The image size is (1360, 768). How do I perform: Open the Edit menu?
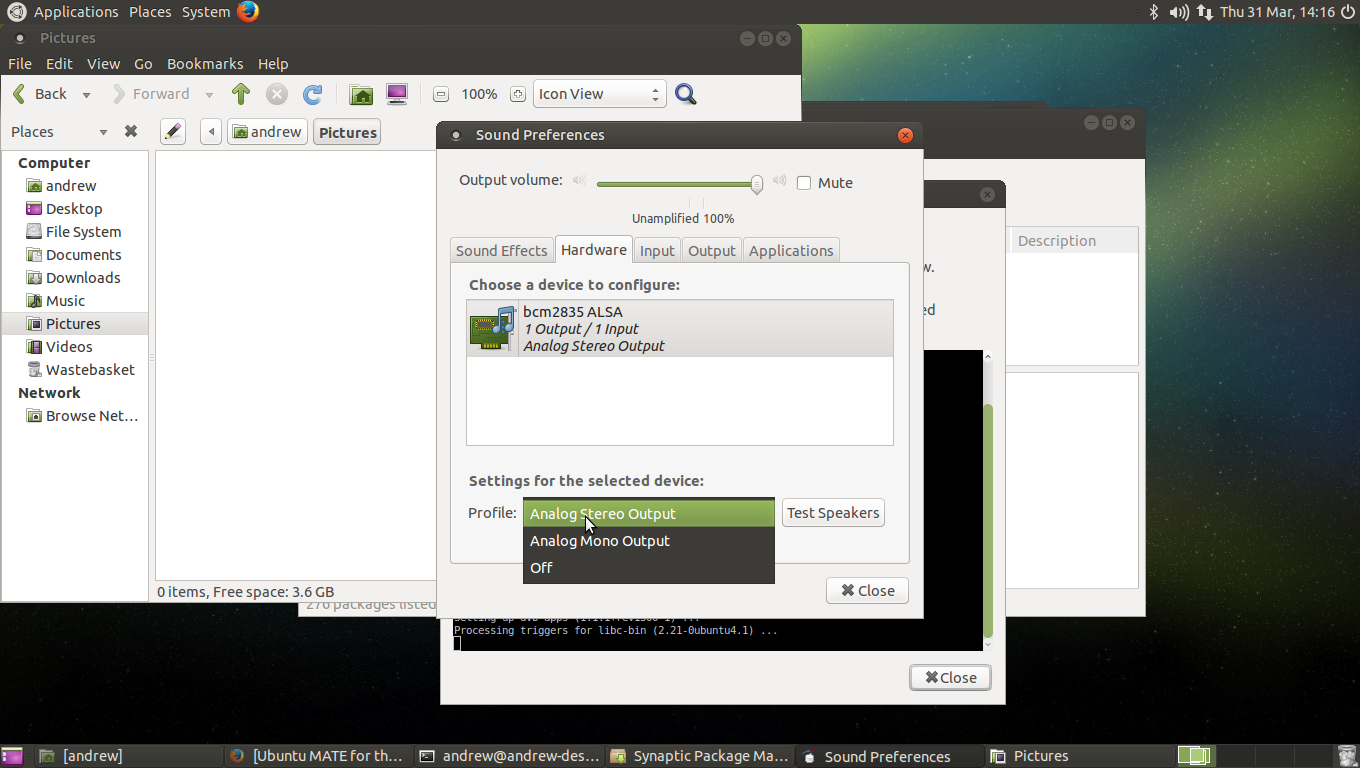[x=59, y=64]
